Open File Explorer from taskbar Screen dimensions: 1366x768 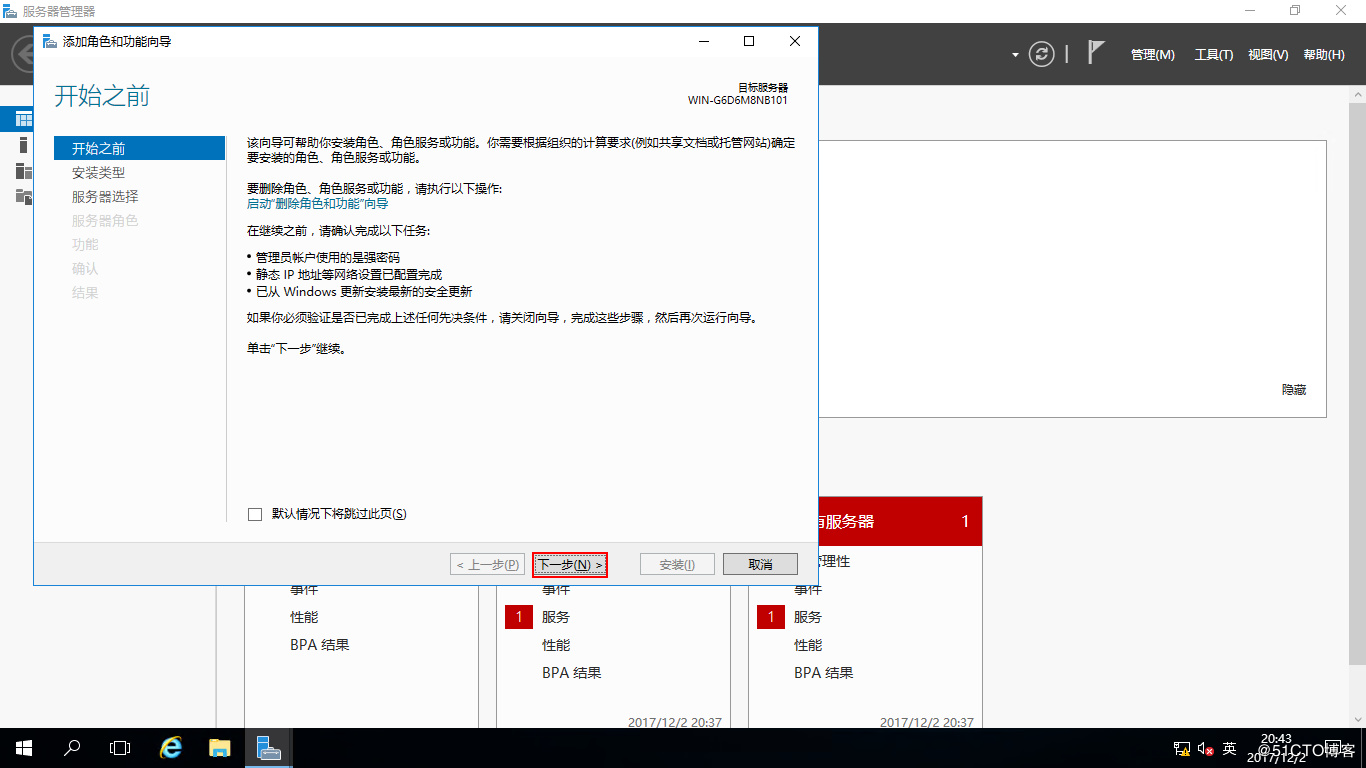[220, 748]
